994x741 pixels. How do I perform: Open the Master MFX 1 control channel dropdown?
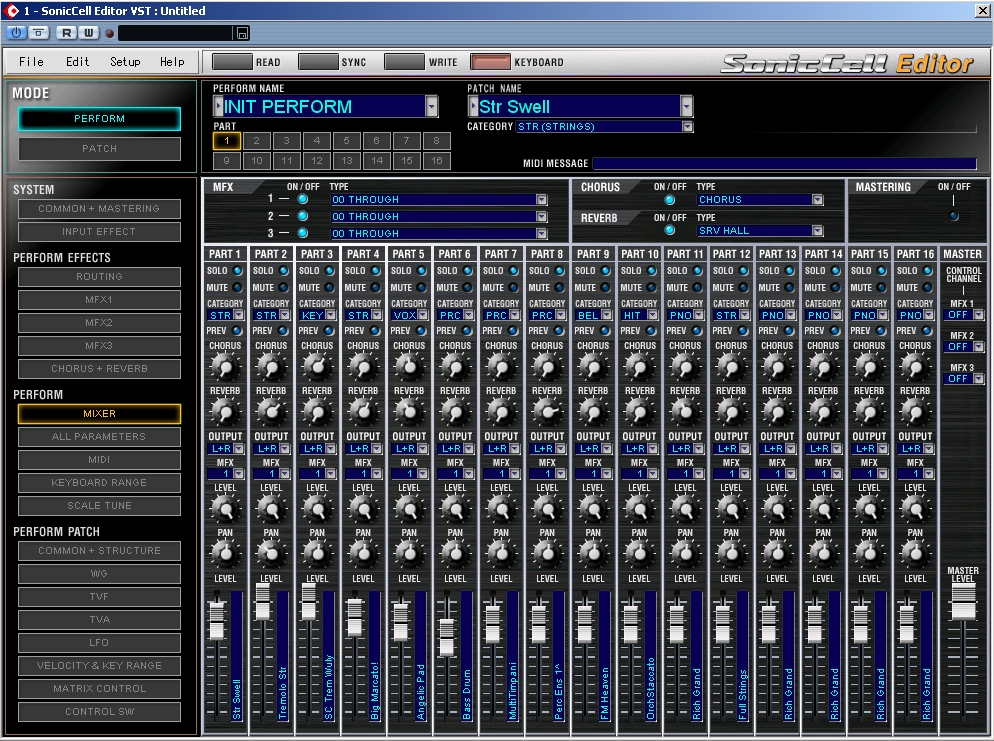tap(979, 315)
